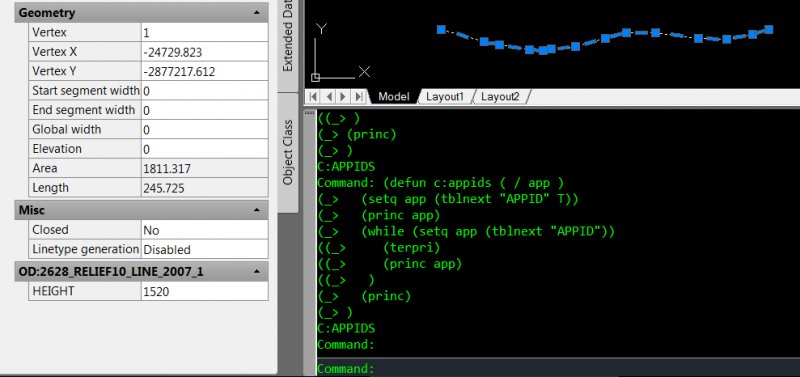Edit the End segment width value
This screenshot has width=800, height=377.
pyautogui.click(x=204, y=110)
